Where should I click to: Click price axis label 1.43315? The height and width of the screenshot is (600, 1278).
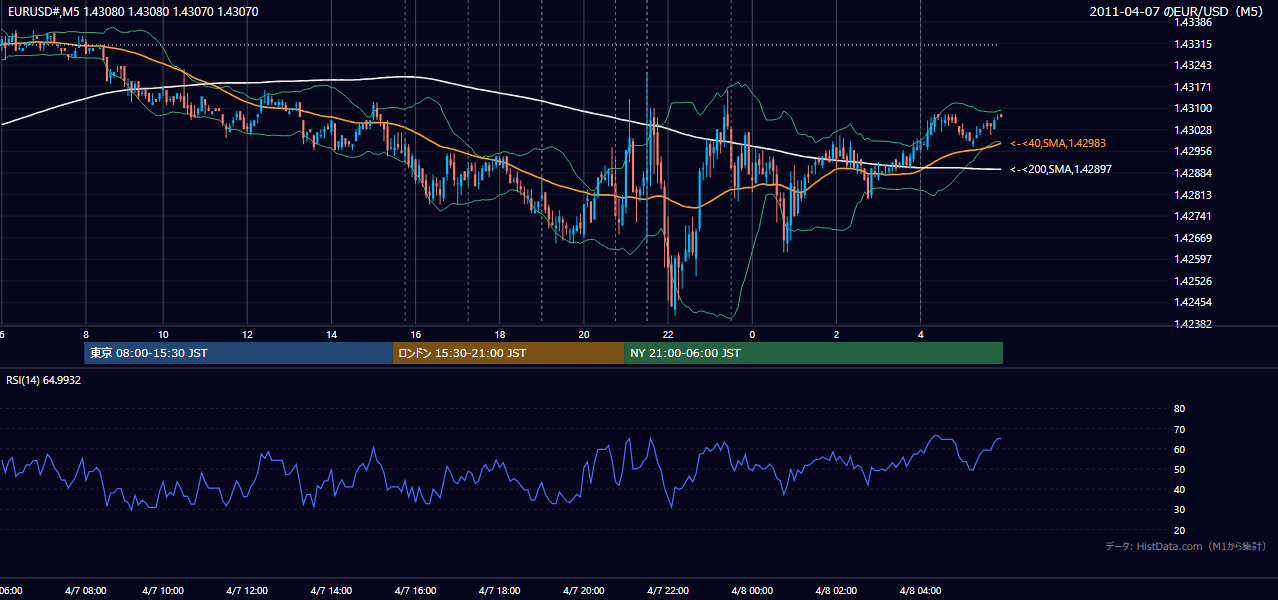tap(1192, 44)
